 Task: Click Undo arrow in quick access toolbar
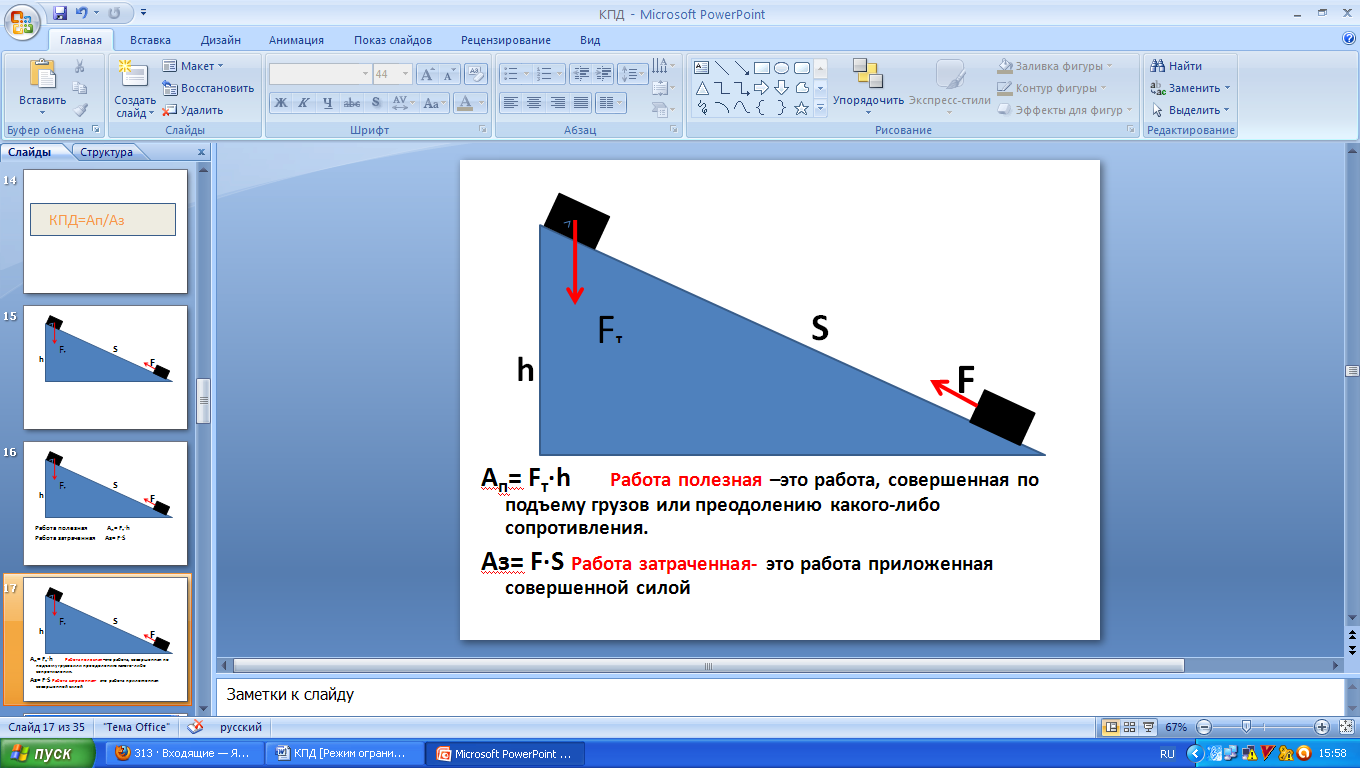tap(80, 13)
